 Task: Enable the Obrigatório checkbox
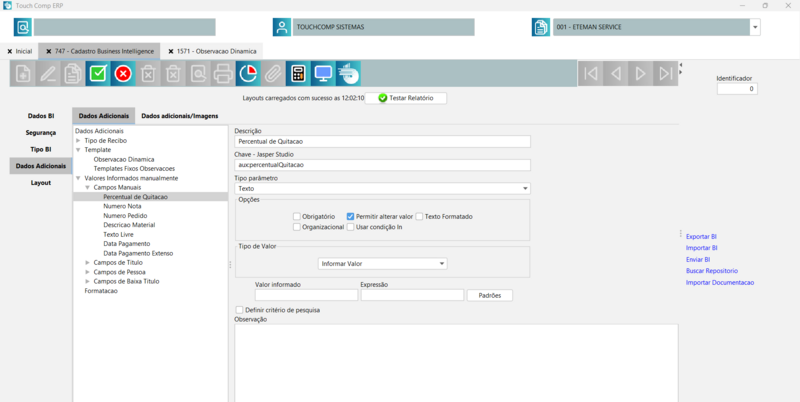coord(297,216)
